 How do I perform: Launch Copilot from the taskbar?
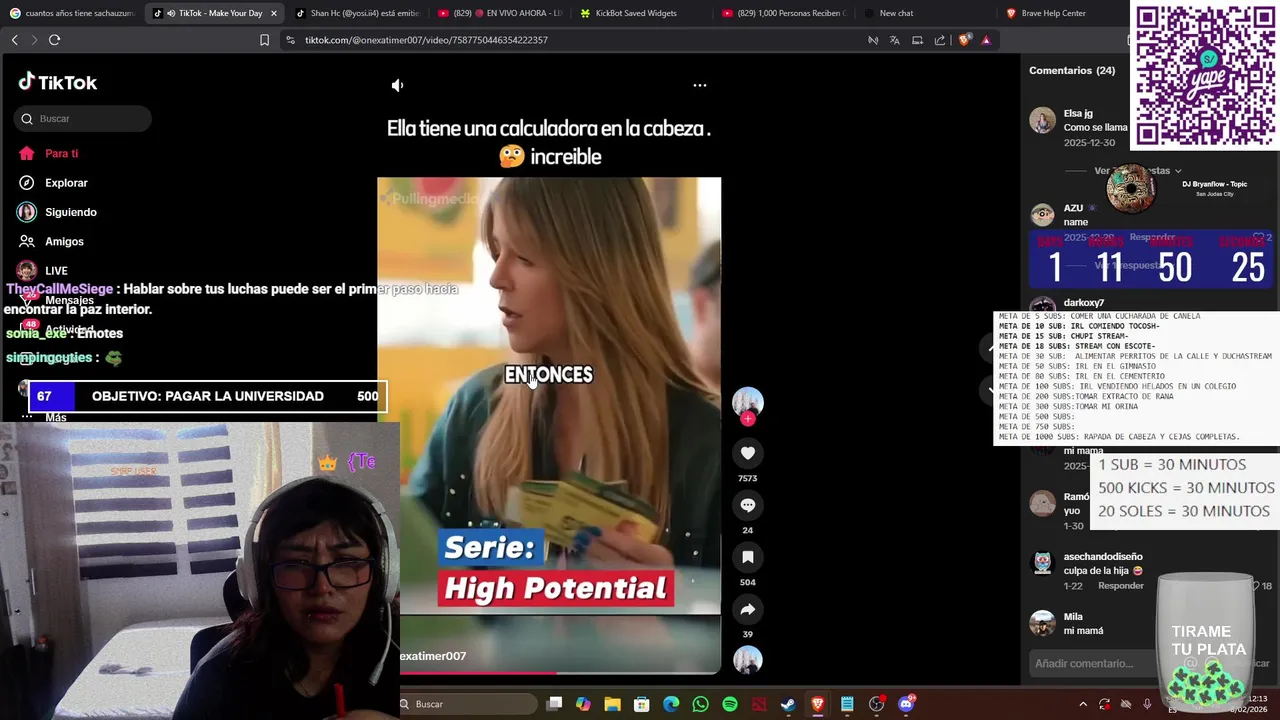click(584, 704)
